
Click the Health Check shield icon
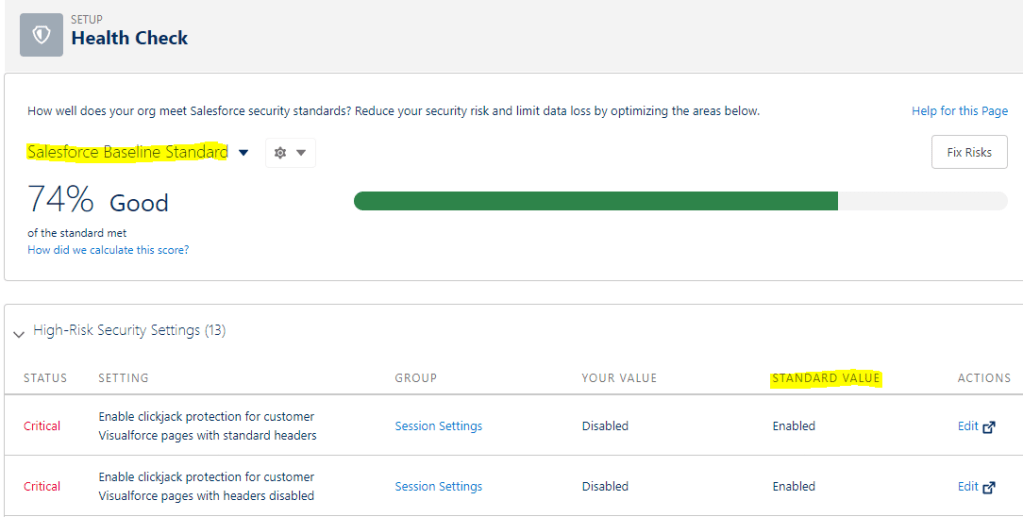41,36
